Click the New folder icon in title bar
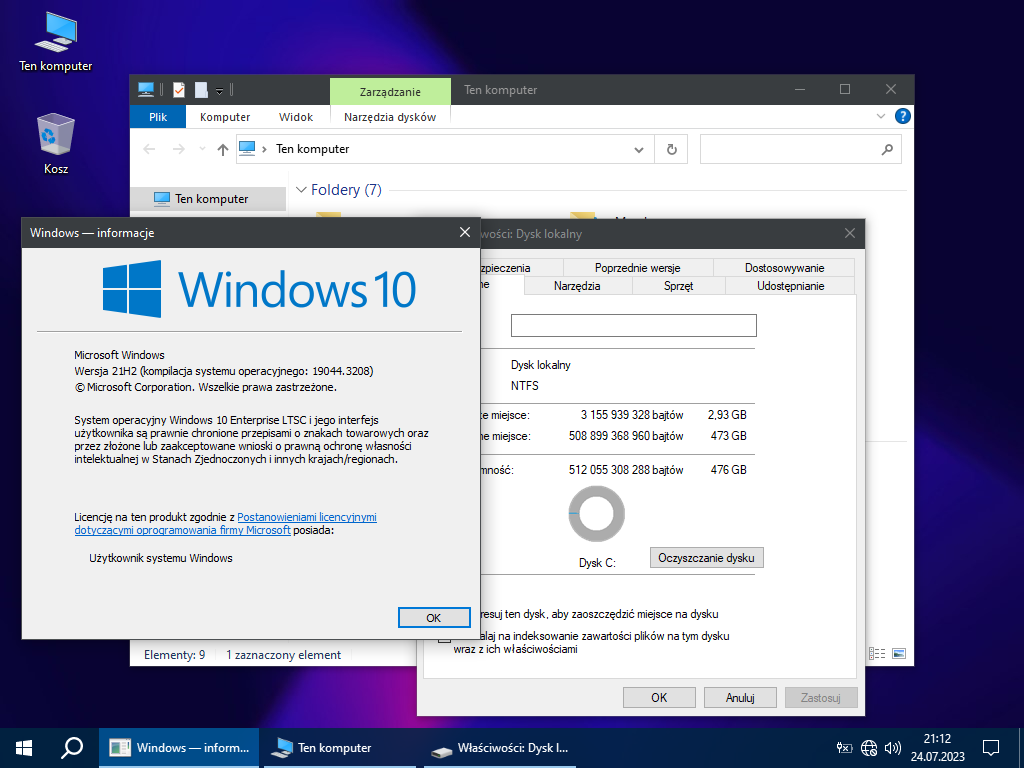 point(201,90)
